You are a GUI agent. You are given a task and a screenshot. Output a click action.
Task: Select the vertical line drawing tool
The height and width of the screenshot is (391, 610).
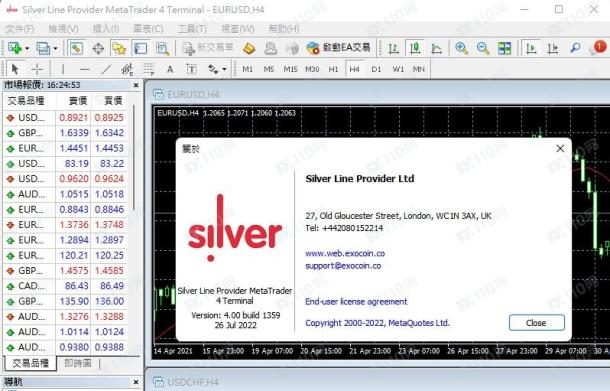tap(63, 69)
